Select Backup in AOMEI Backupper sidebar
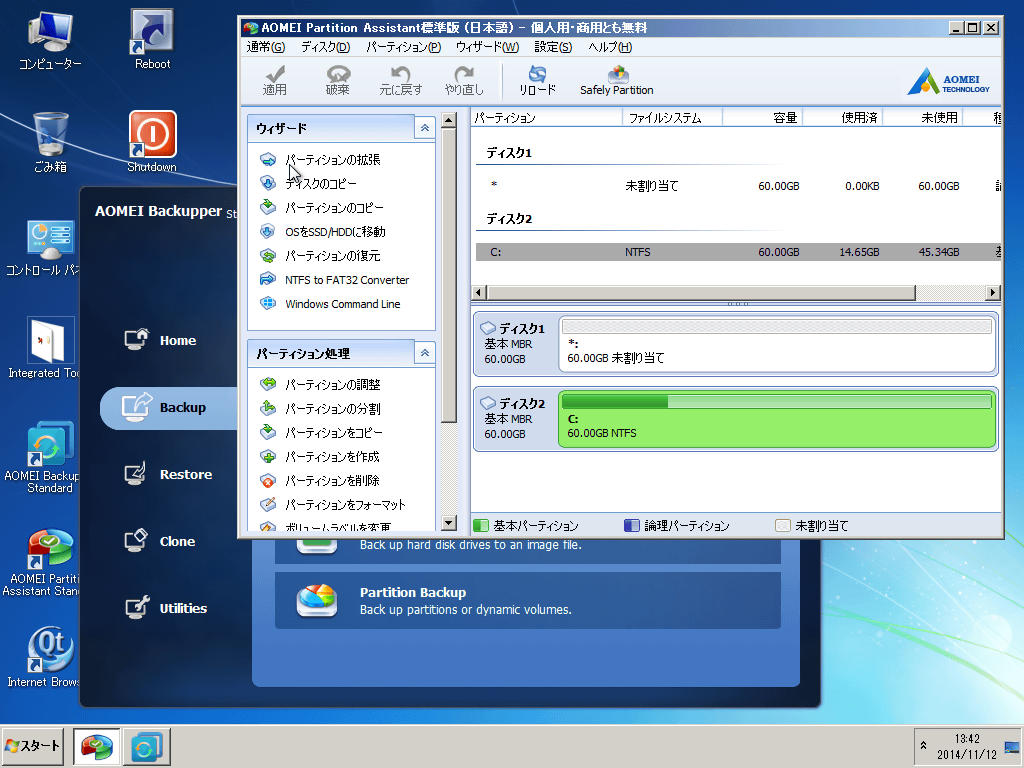The height and width of the screenshot is (768, 1024). [x=168, y=408]
